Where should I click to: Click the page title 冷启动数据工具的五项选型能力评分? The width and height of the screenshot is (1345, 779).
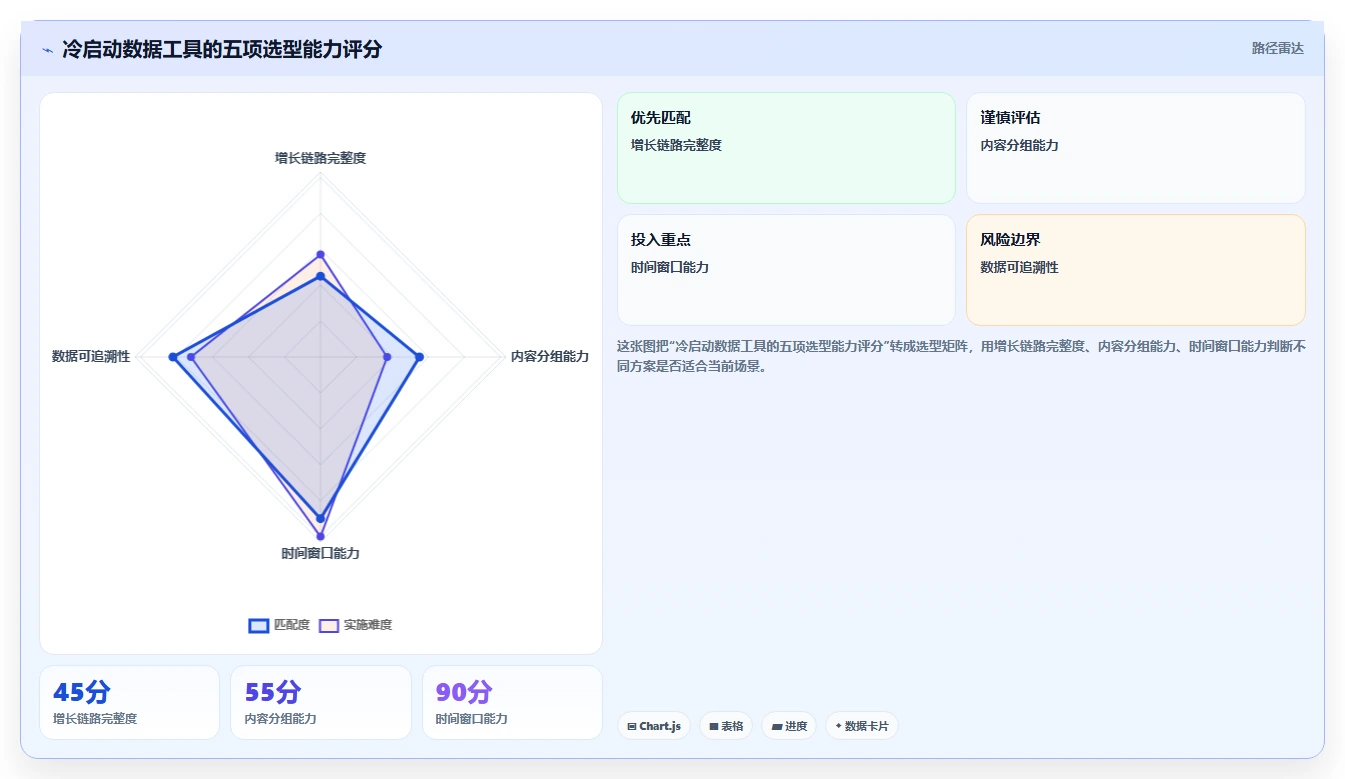[x=222, y=49]
